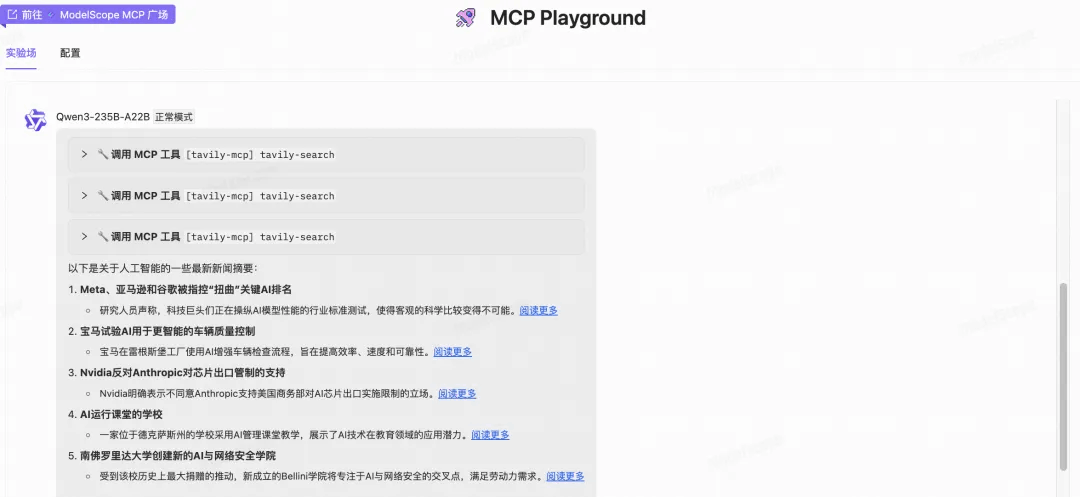Open 阅读更多 link for BMW quality control news

[x=453, y=352]
